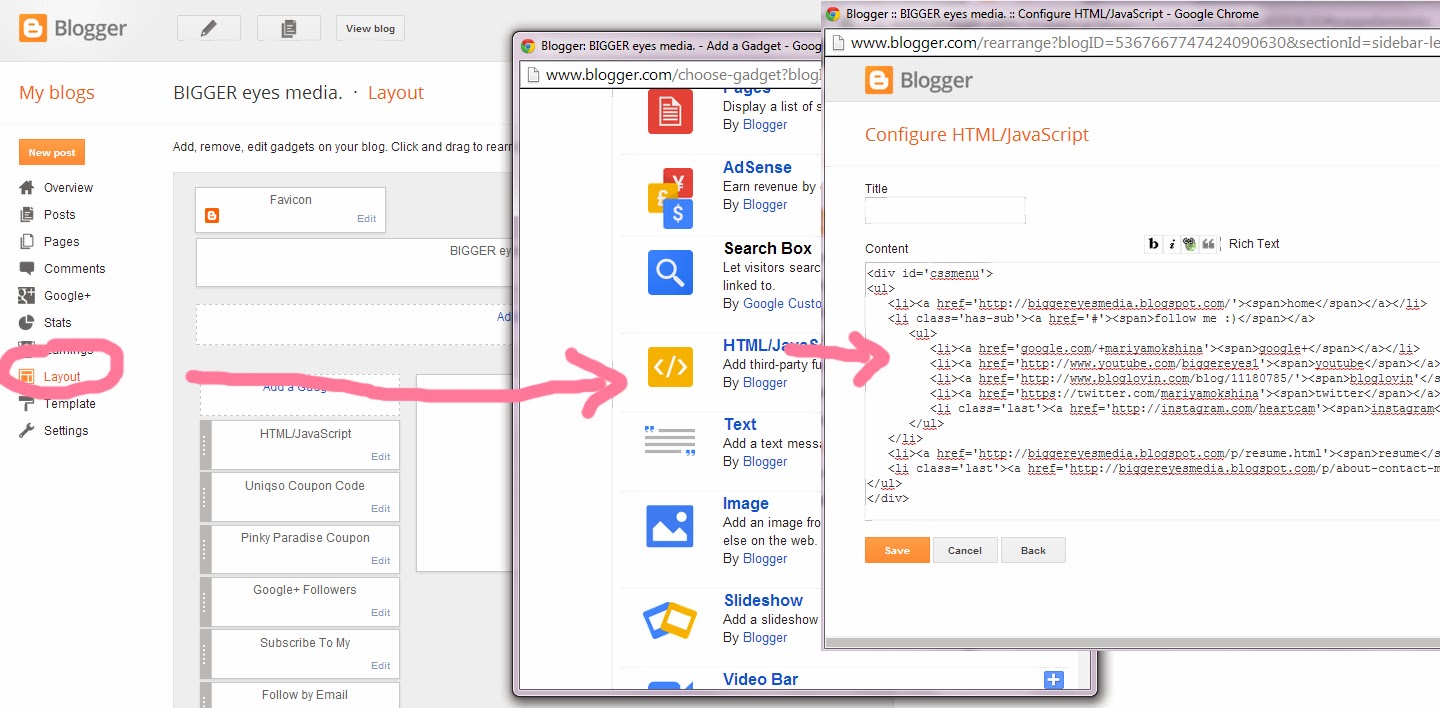The height and width of the screenshot is (708, 1440).
Task: Select the HTML/JavaScript gadget icon
Action: point(670,367)
